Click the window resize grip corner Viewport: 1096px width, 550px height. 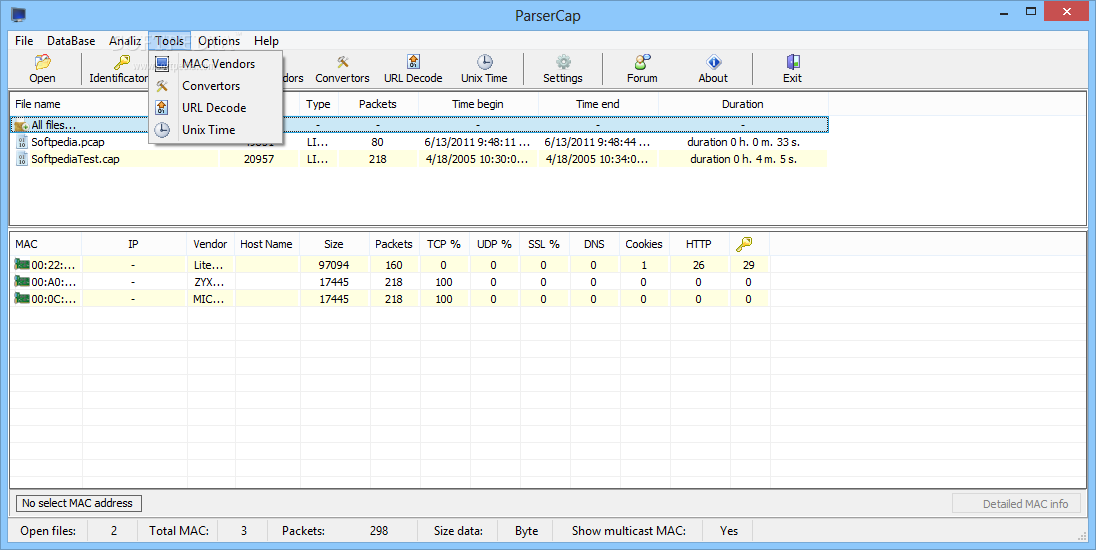click(x=1083, y=536)
